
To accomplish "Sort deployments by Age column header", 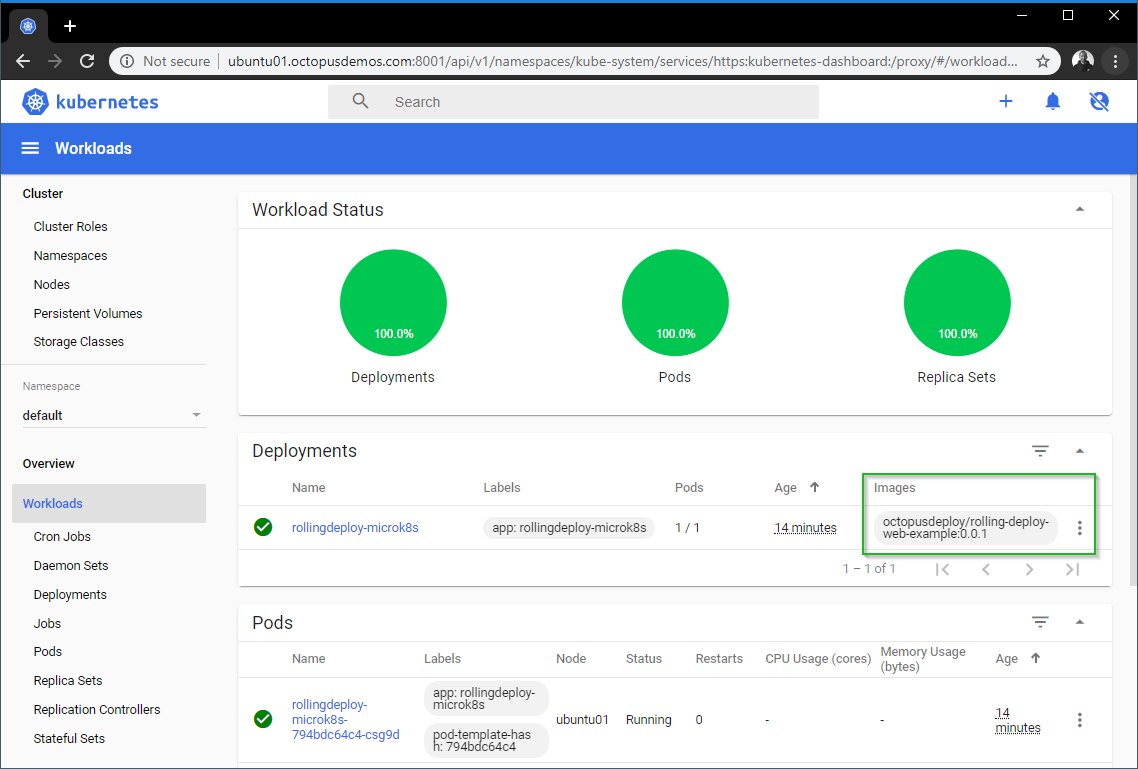I will coord(786,488).
